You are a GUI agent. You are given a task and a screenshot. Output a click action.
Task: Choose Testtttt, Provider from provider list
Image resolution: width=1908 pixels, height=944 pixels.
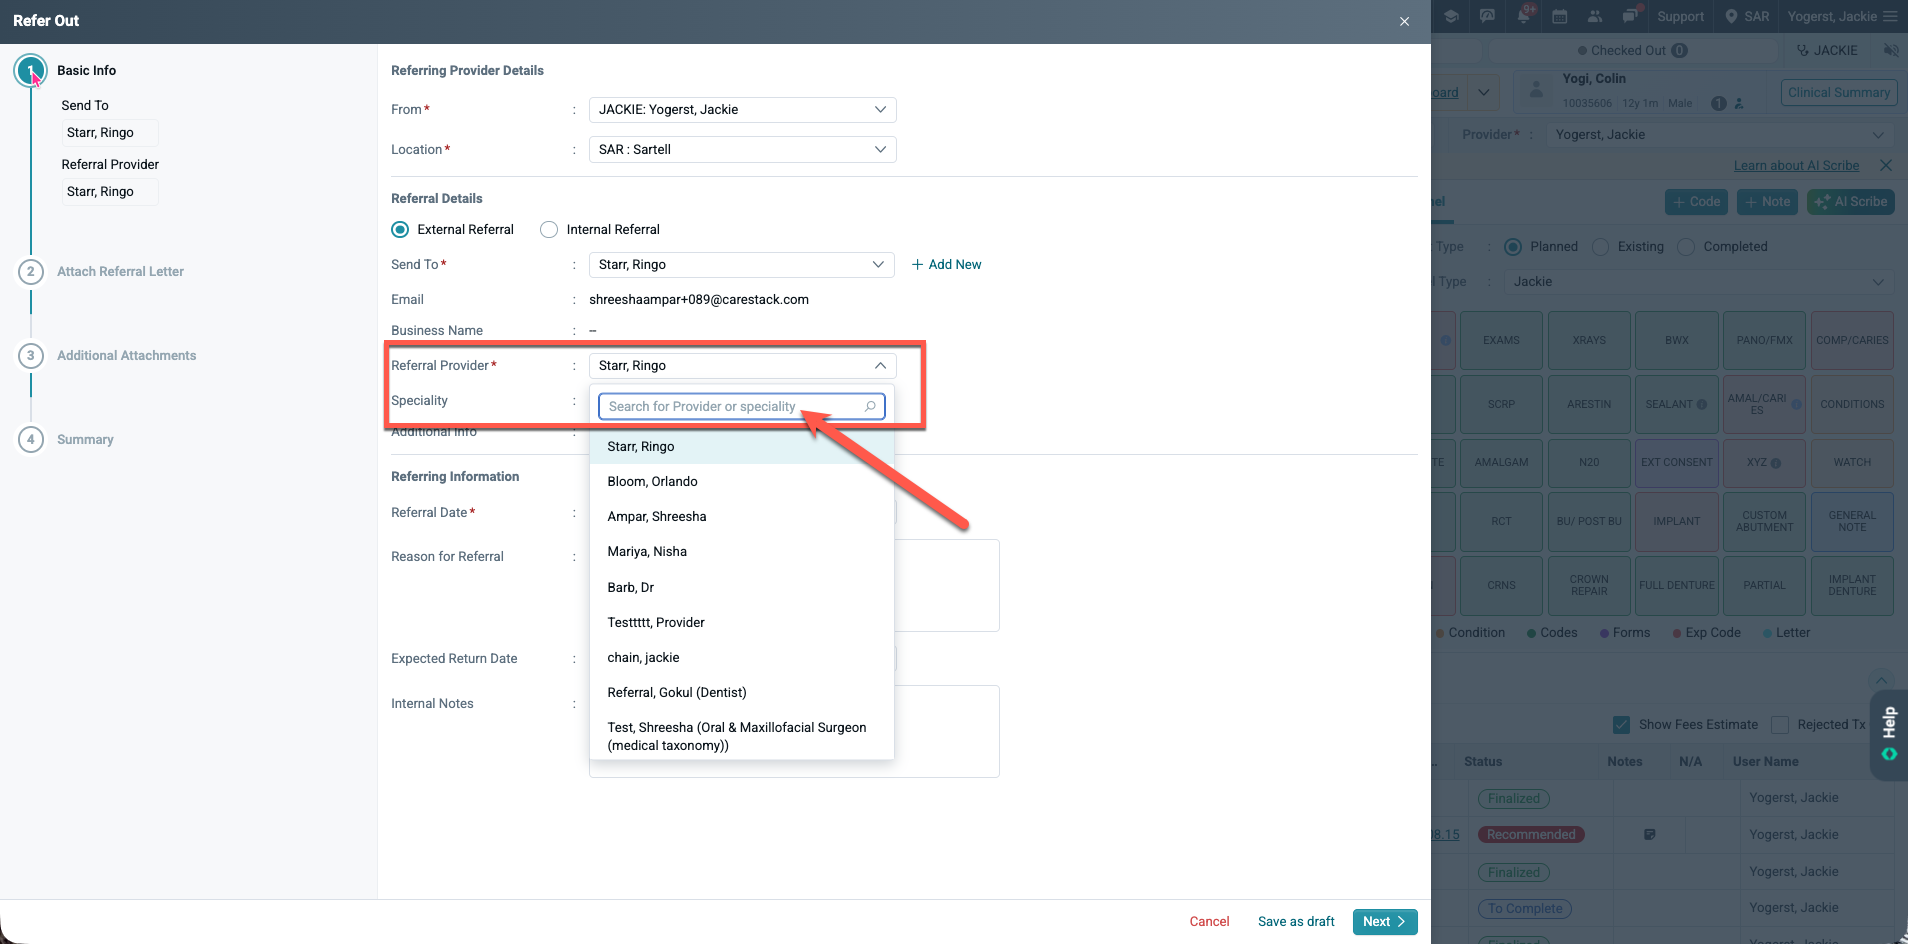(x=741, y=622)
